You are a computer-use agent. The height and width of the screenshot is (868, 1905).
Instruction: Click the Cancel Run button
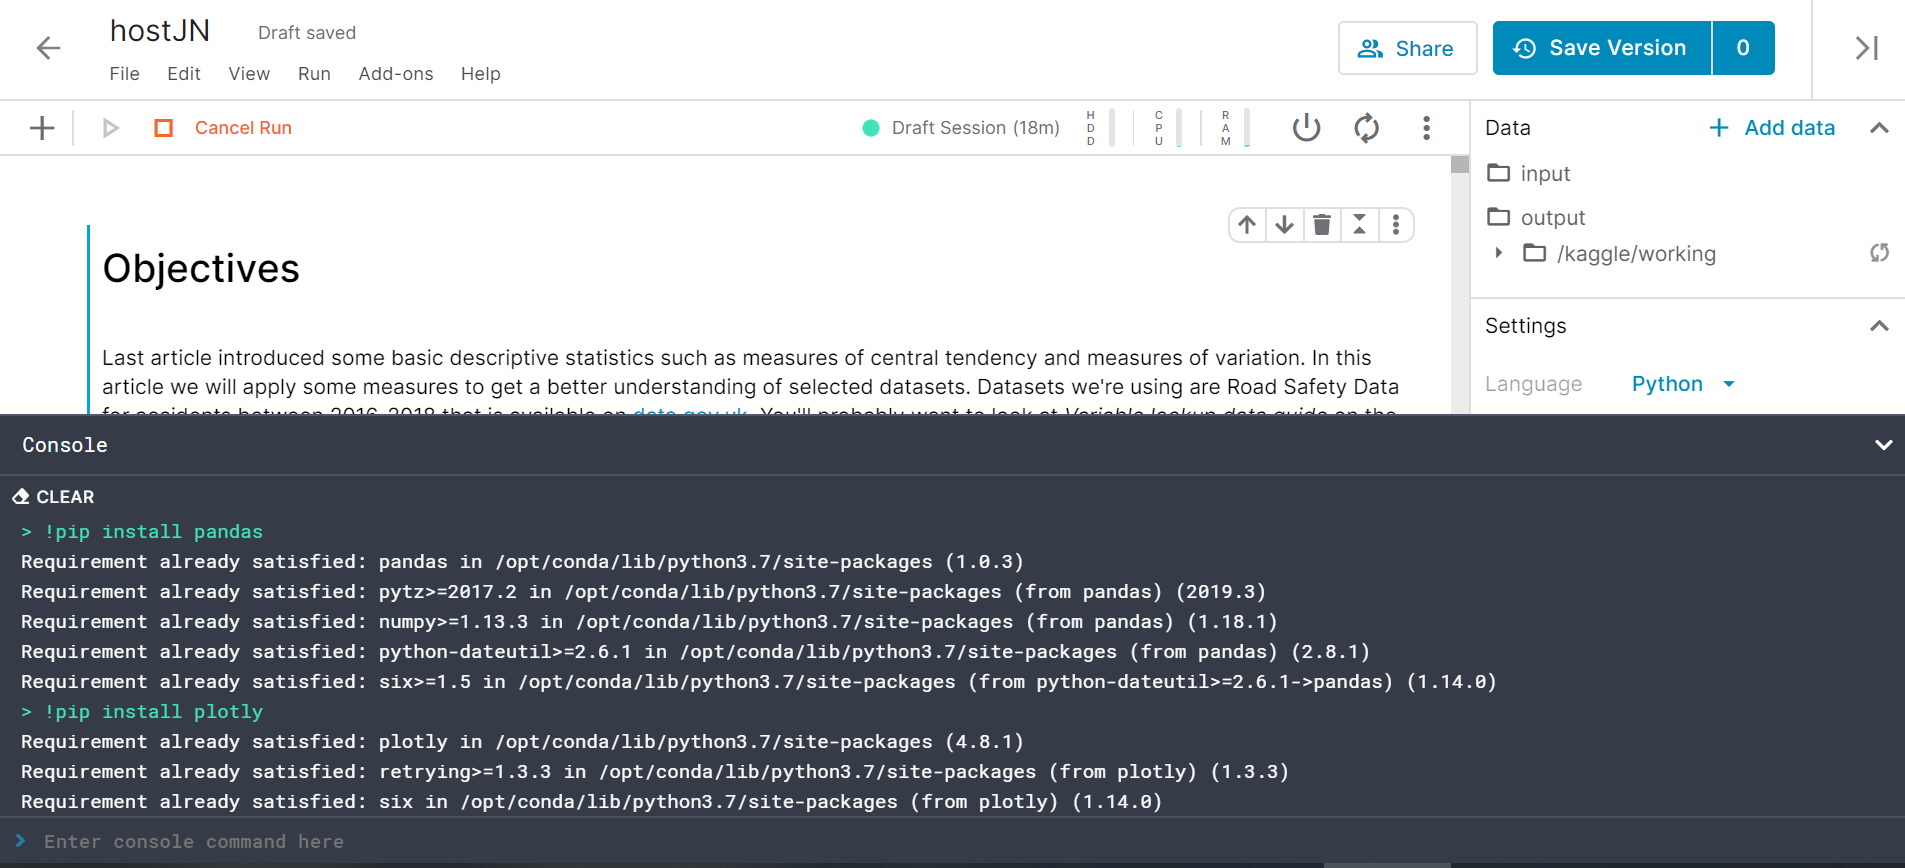pos(243,128)
